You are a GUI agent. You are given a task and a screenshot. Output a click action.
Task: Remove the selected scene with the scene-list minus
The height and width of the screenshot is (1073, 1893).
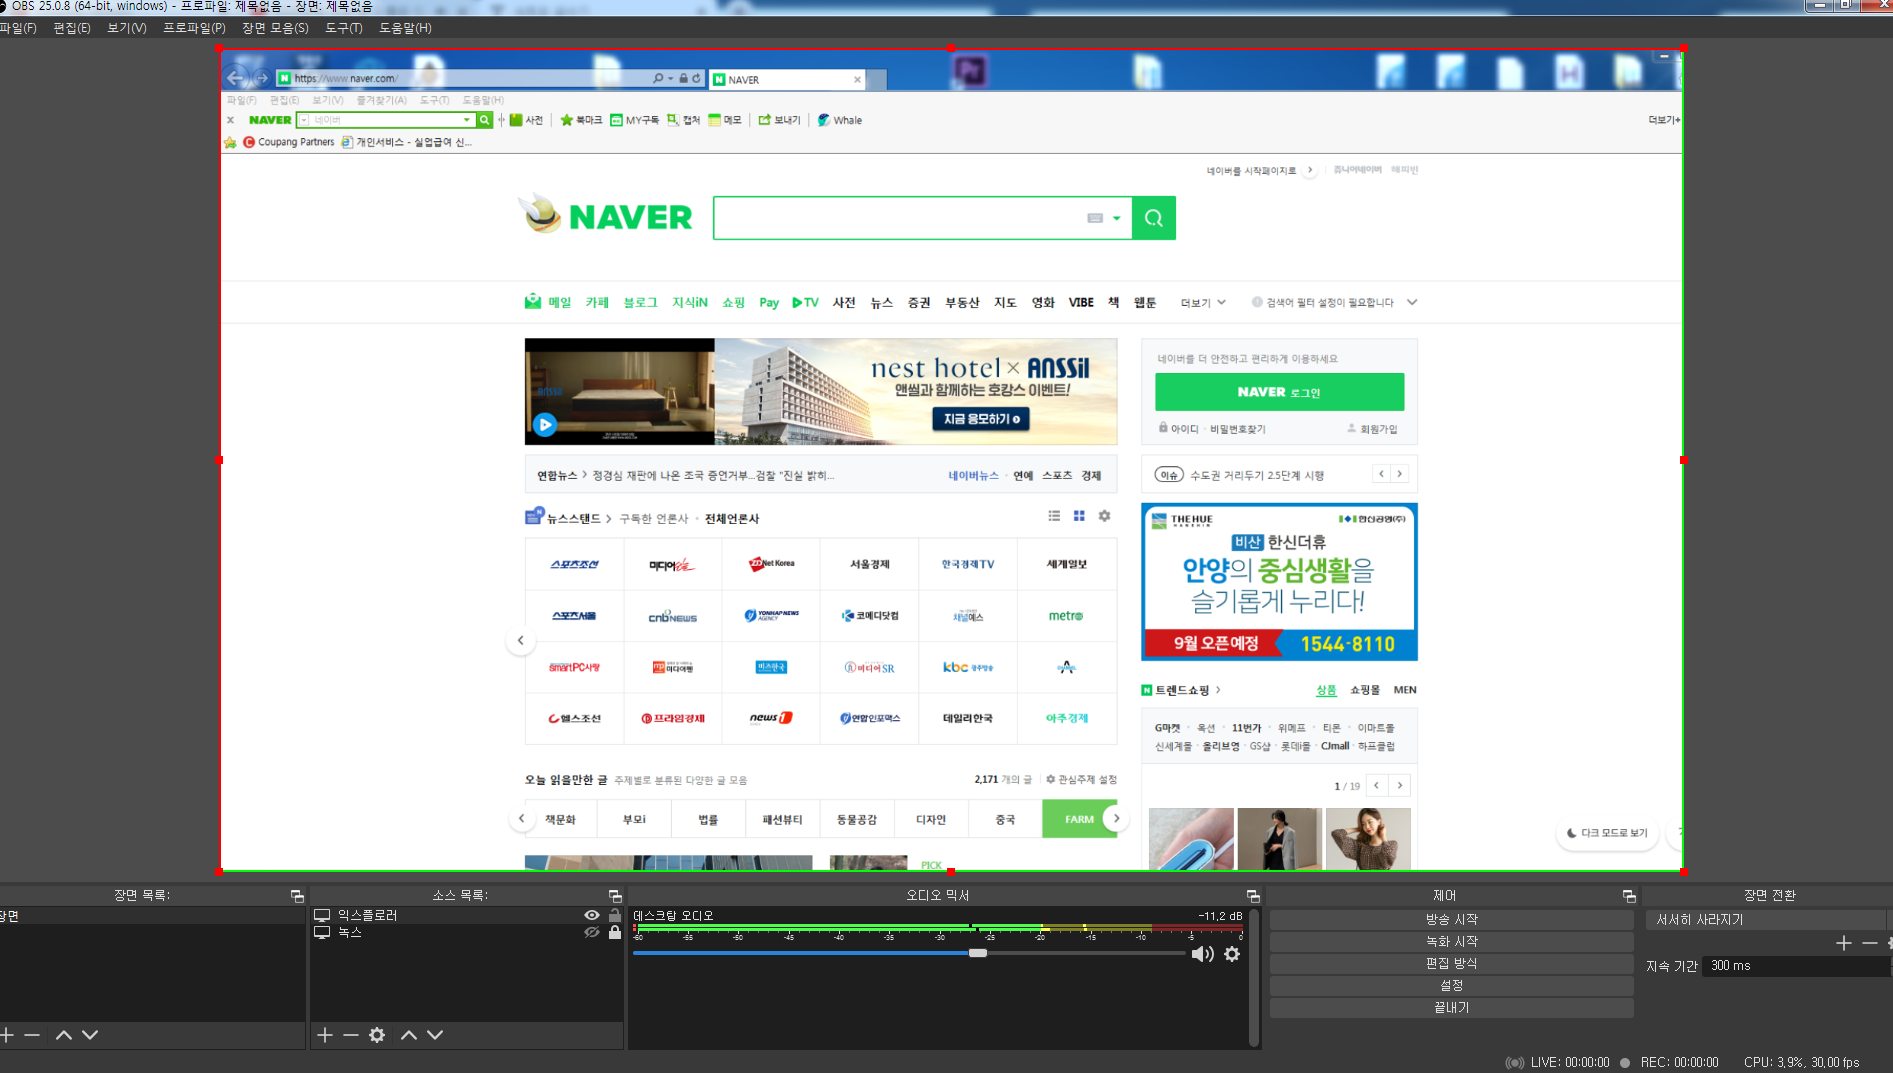32,1035
